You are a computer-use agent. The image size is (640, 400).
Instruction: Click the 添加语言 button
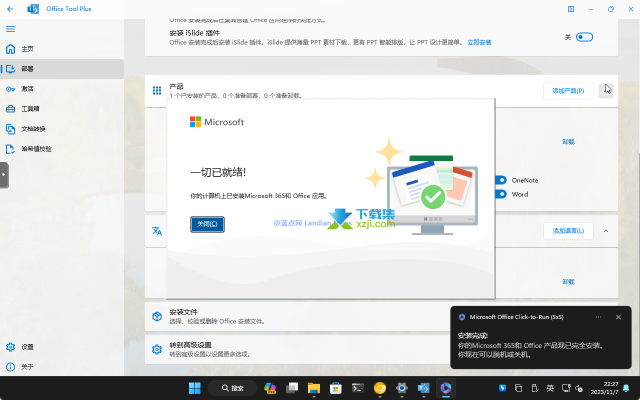(x=567, y=230)
